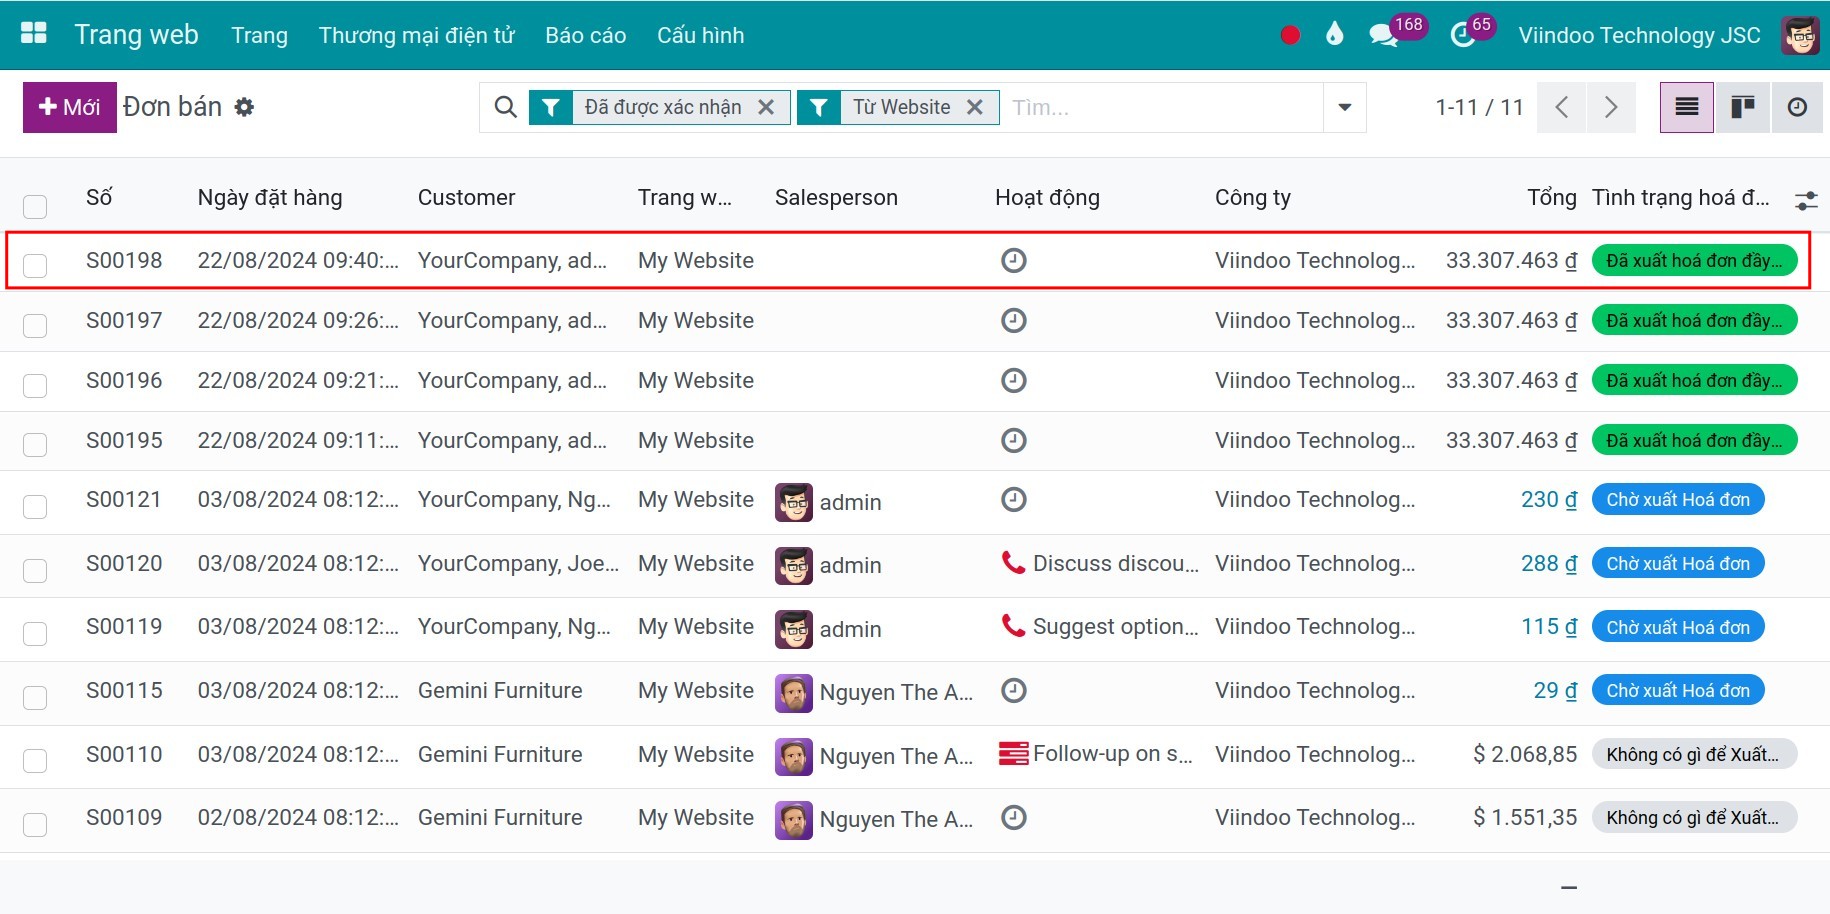
Task: Click the water drop icon in header
Action: [x=1334, y=35]
